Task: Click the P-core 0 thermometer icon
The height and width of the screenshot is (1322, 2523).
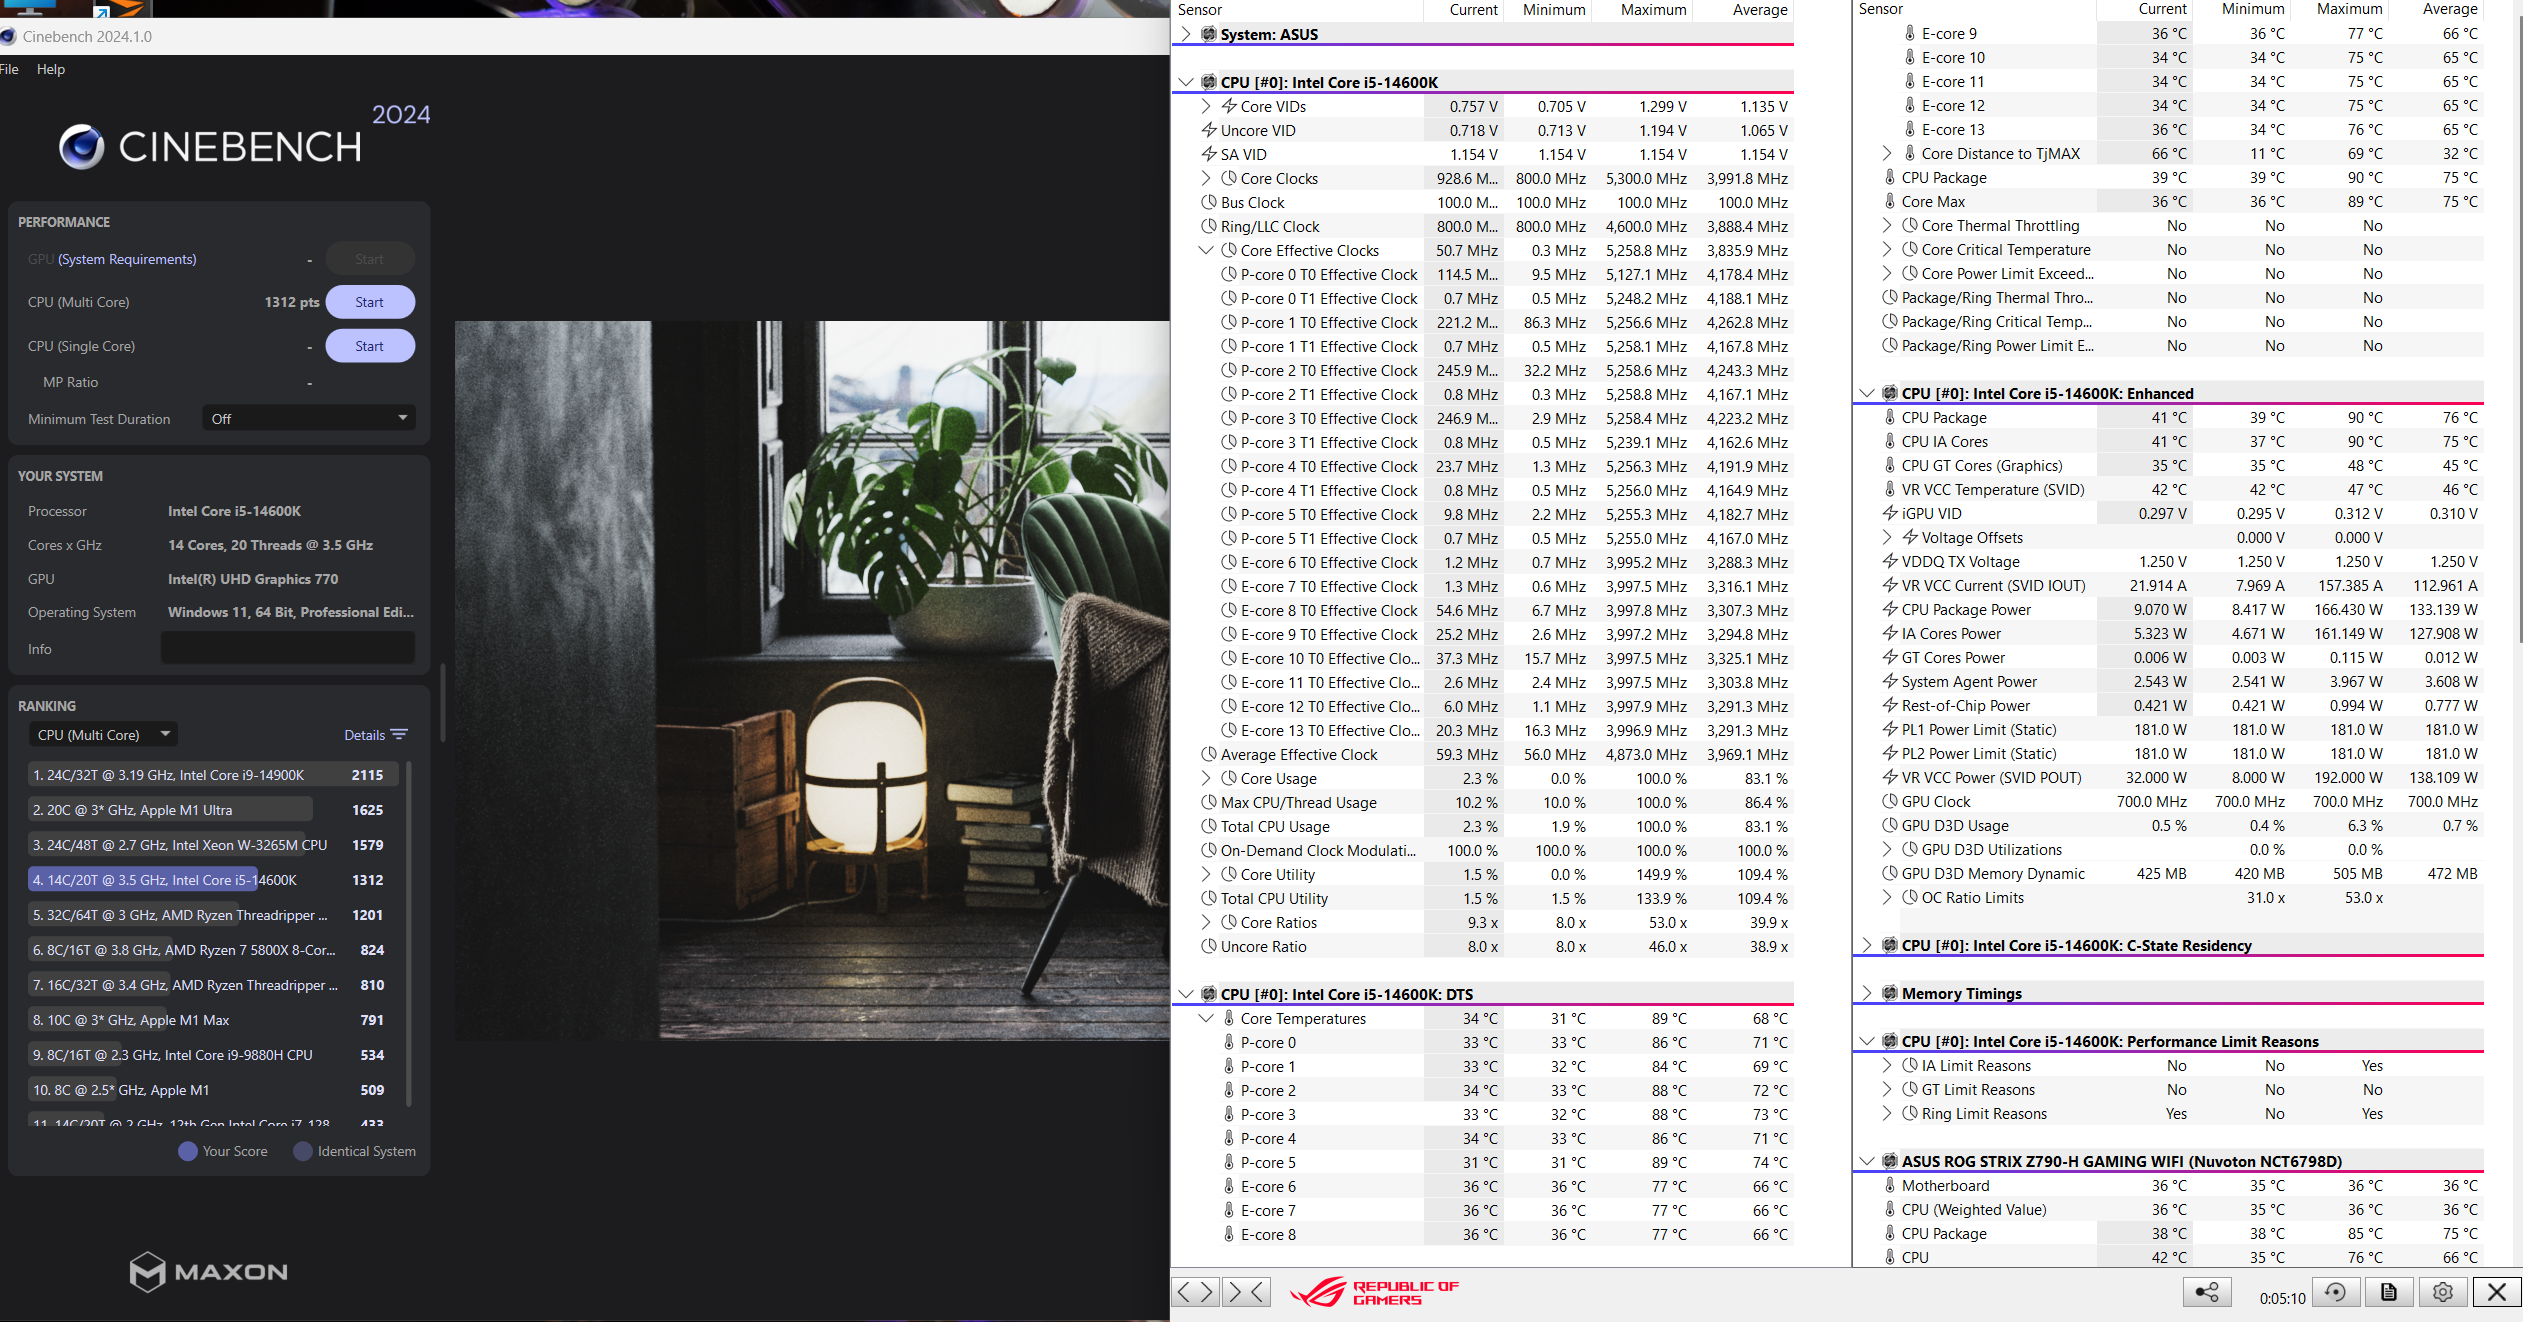Action: 1229,1042
